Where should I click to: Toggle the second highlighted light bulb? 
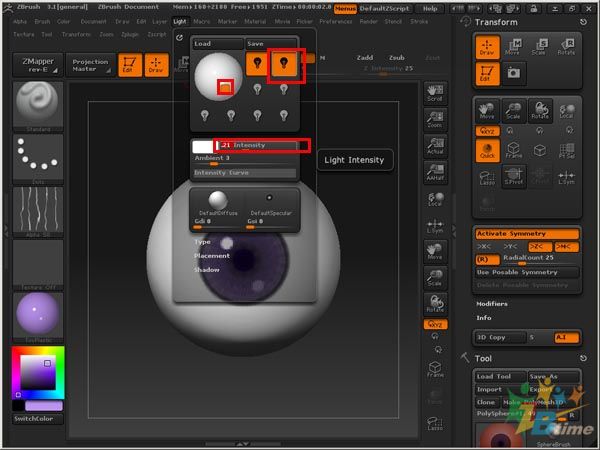tap(284, 63)
